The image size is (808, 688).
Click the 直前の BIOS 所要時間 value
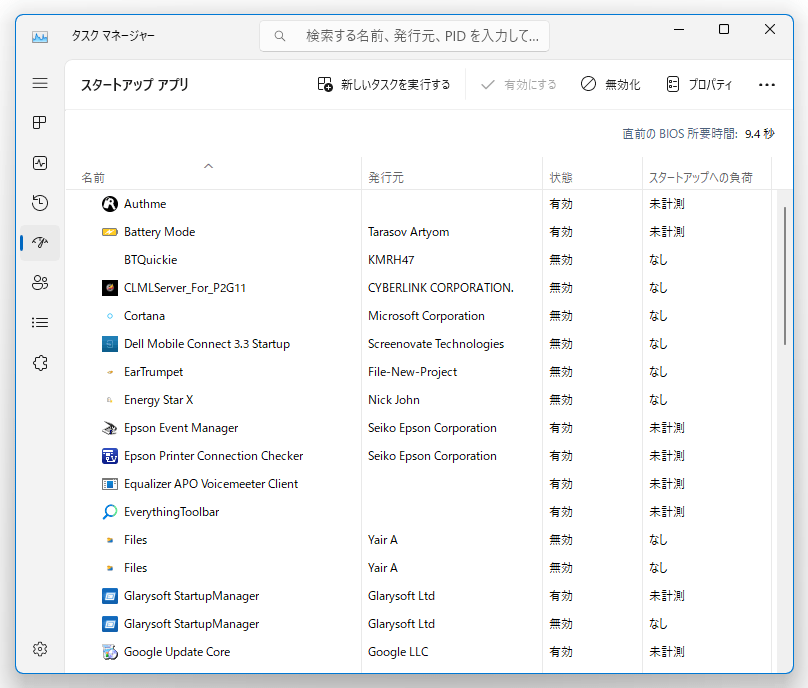point(760,134)
